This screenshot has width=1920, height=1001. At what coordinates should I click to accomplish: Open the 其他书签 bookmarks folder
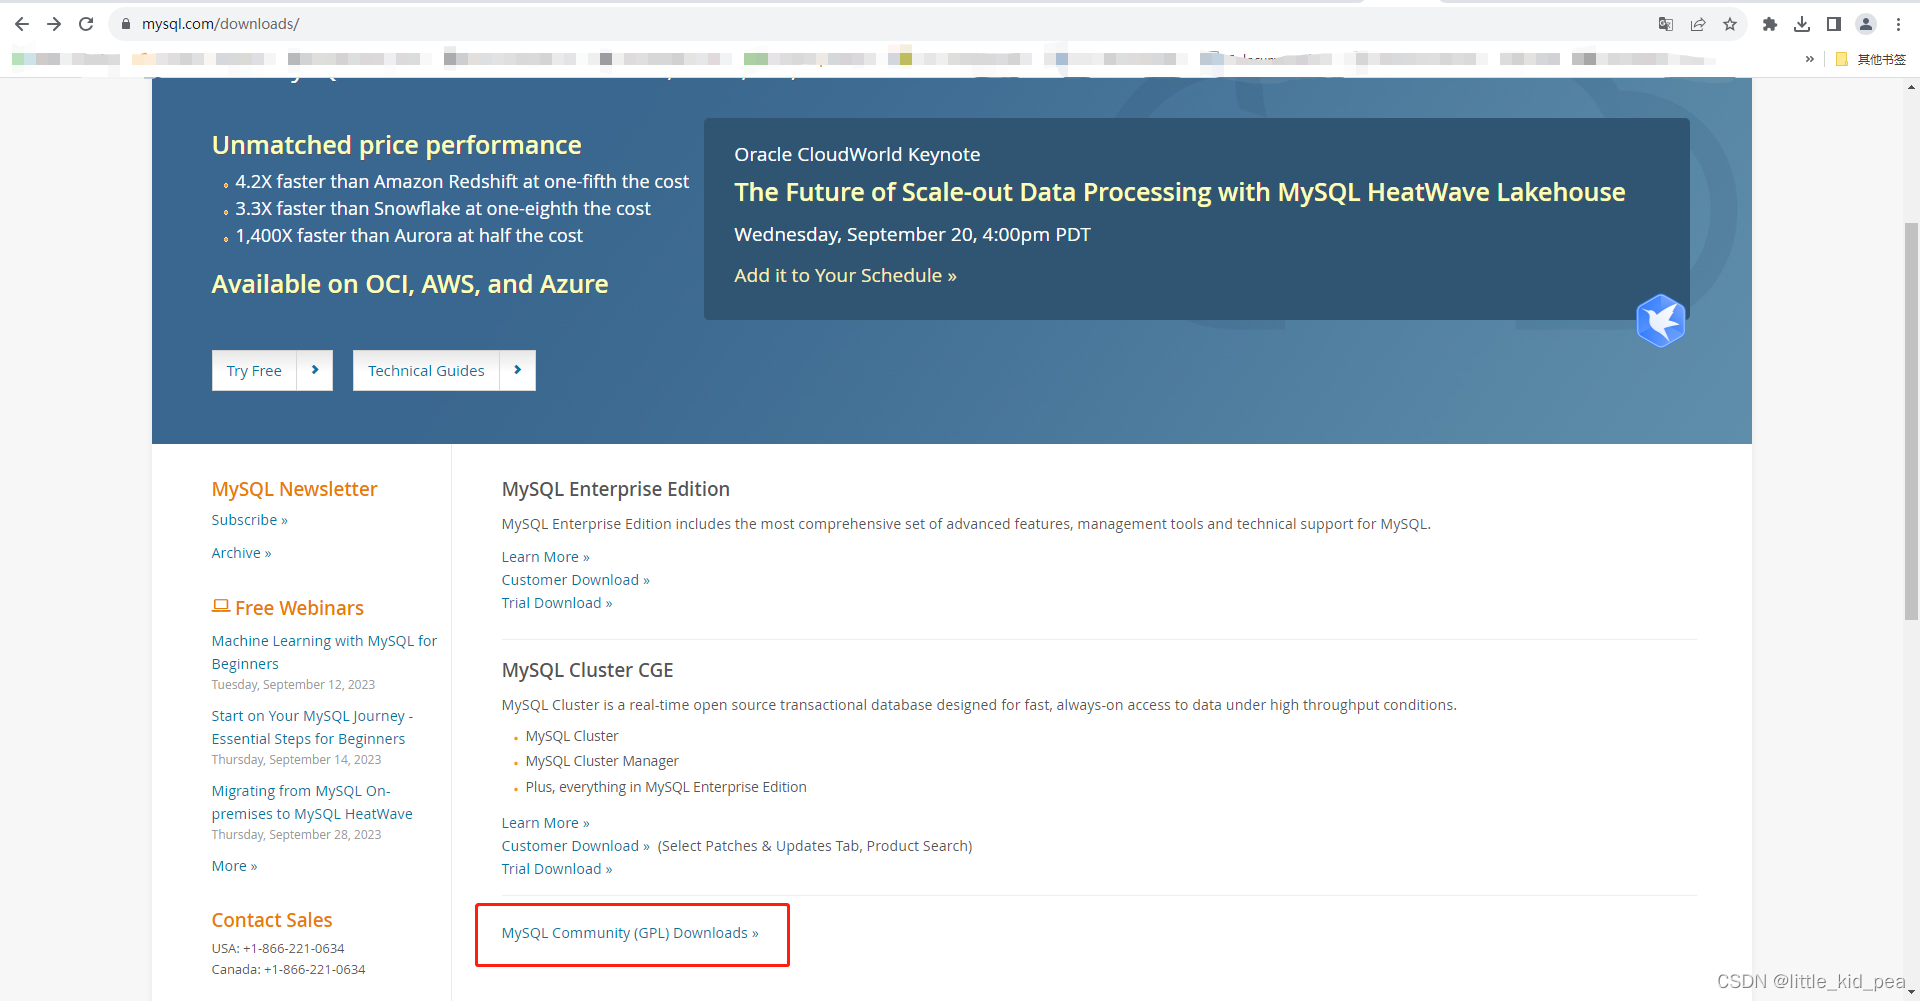tap(1871, 59)
